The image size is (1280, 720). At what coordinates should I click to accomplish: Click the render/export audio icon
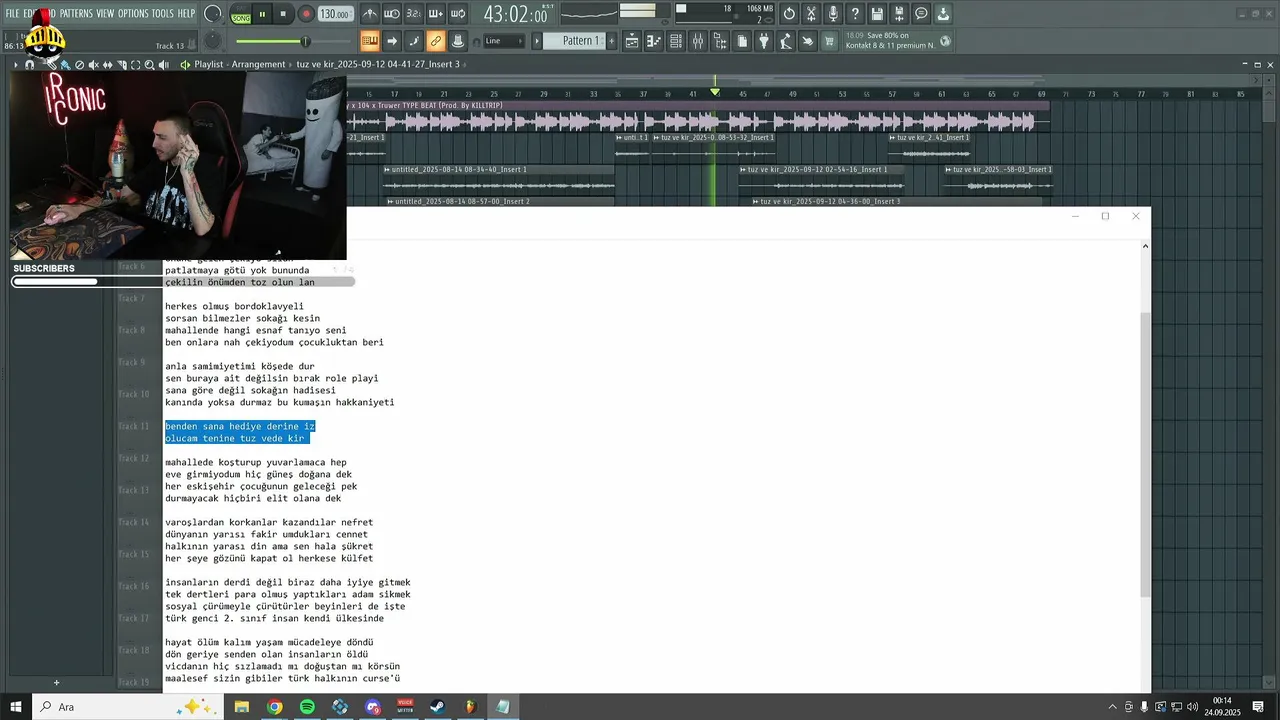pyautogui.click(x=899, y=14)
